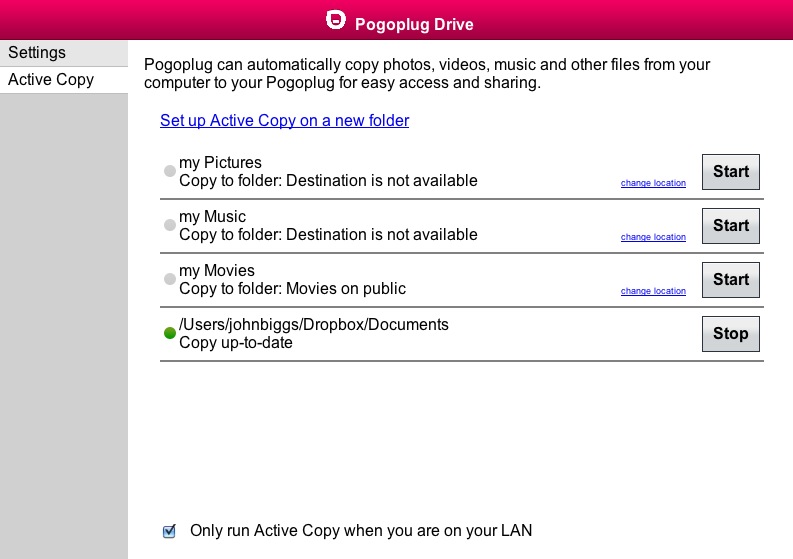Change location for my Pictures
Image resolution: width=793 pixels, height=559 pixels.
coord(653,183)
